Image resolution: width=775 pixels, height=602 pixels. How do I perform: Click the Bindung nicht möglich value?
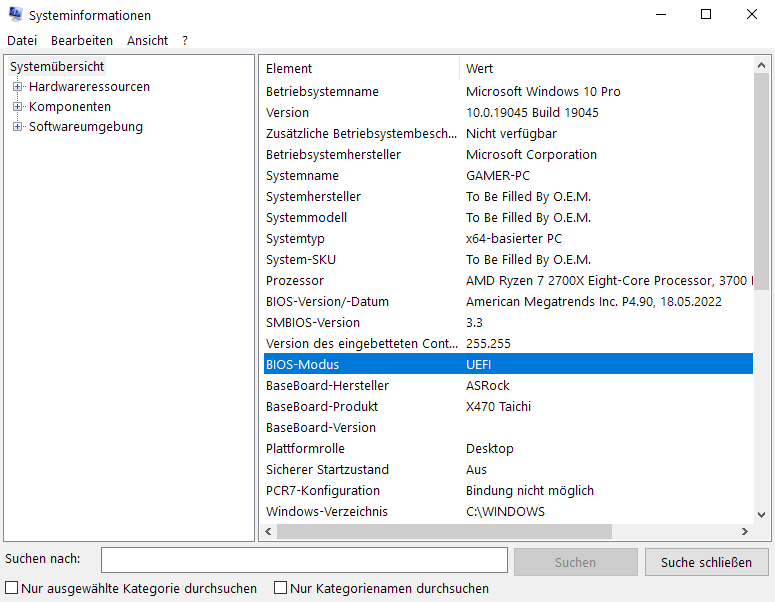pyautogui.click(x=530, y=490)
